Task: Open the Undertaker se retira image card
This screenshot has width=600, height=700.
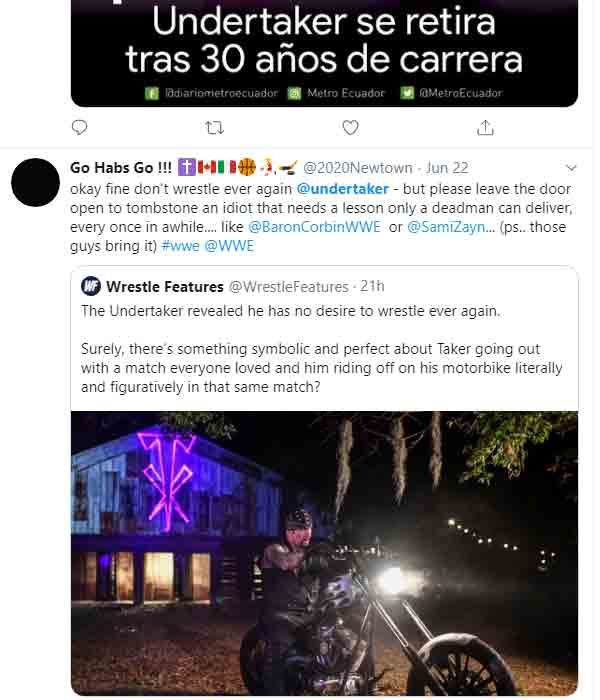Action: 325,53
